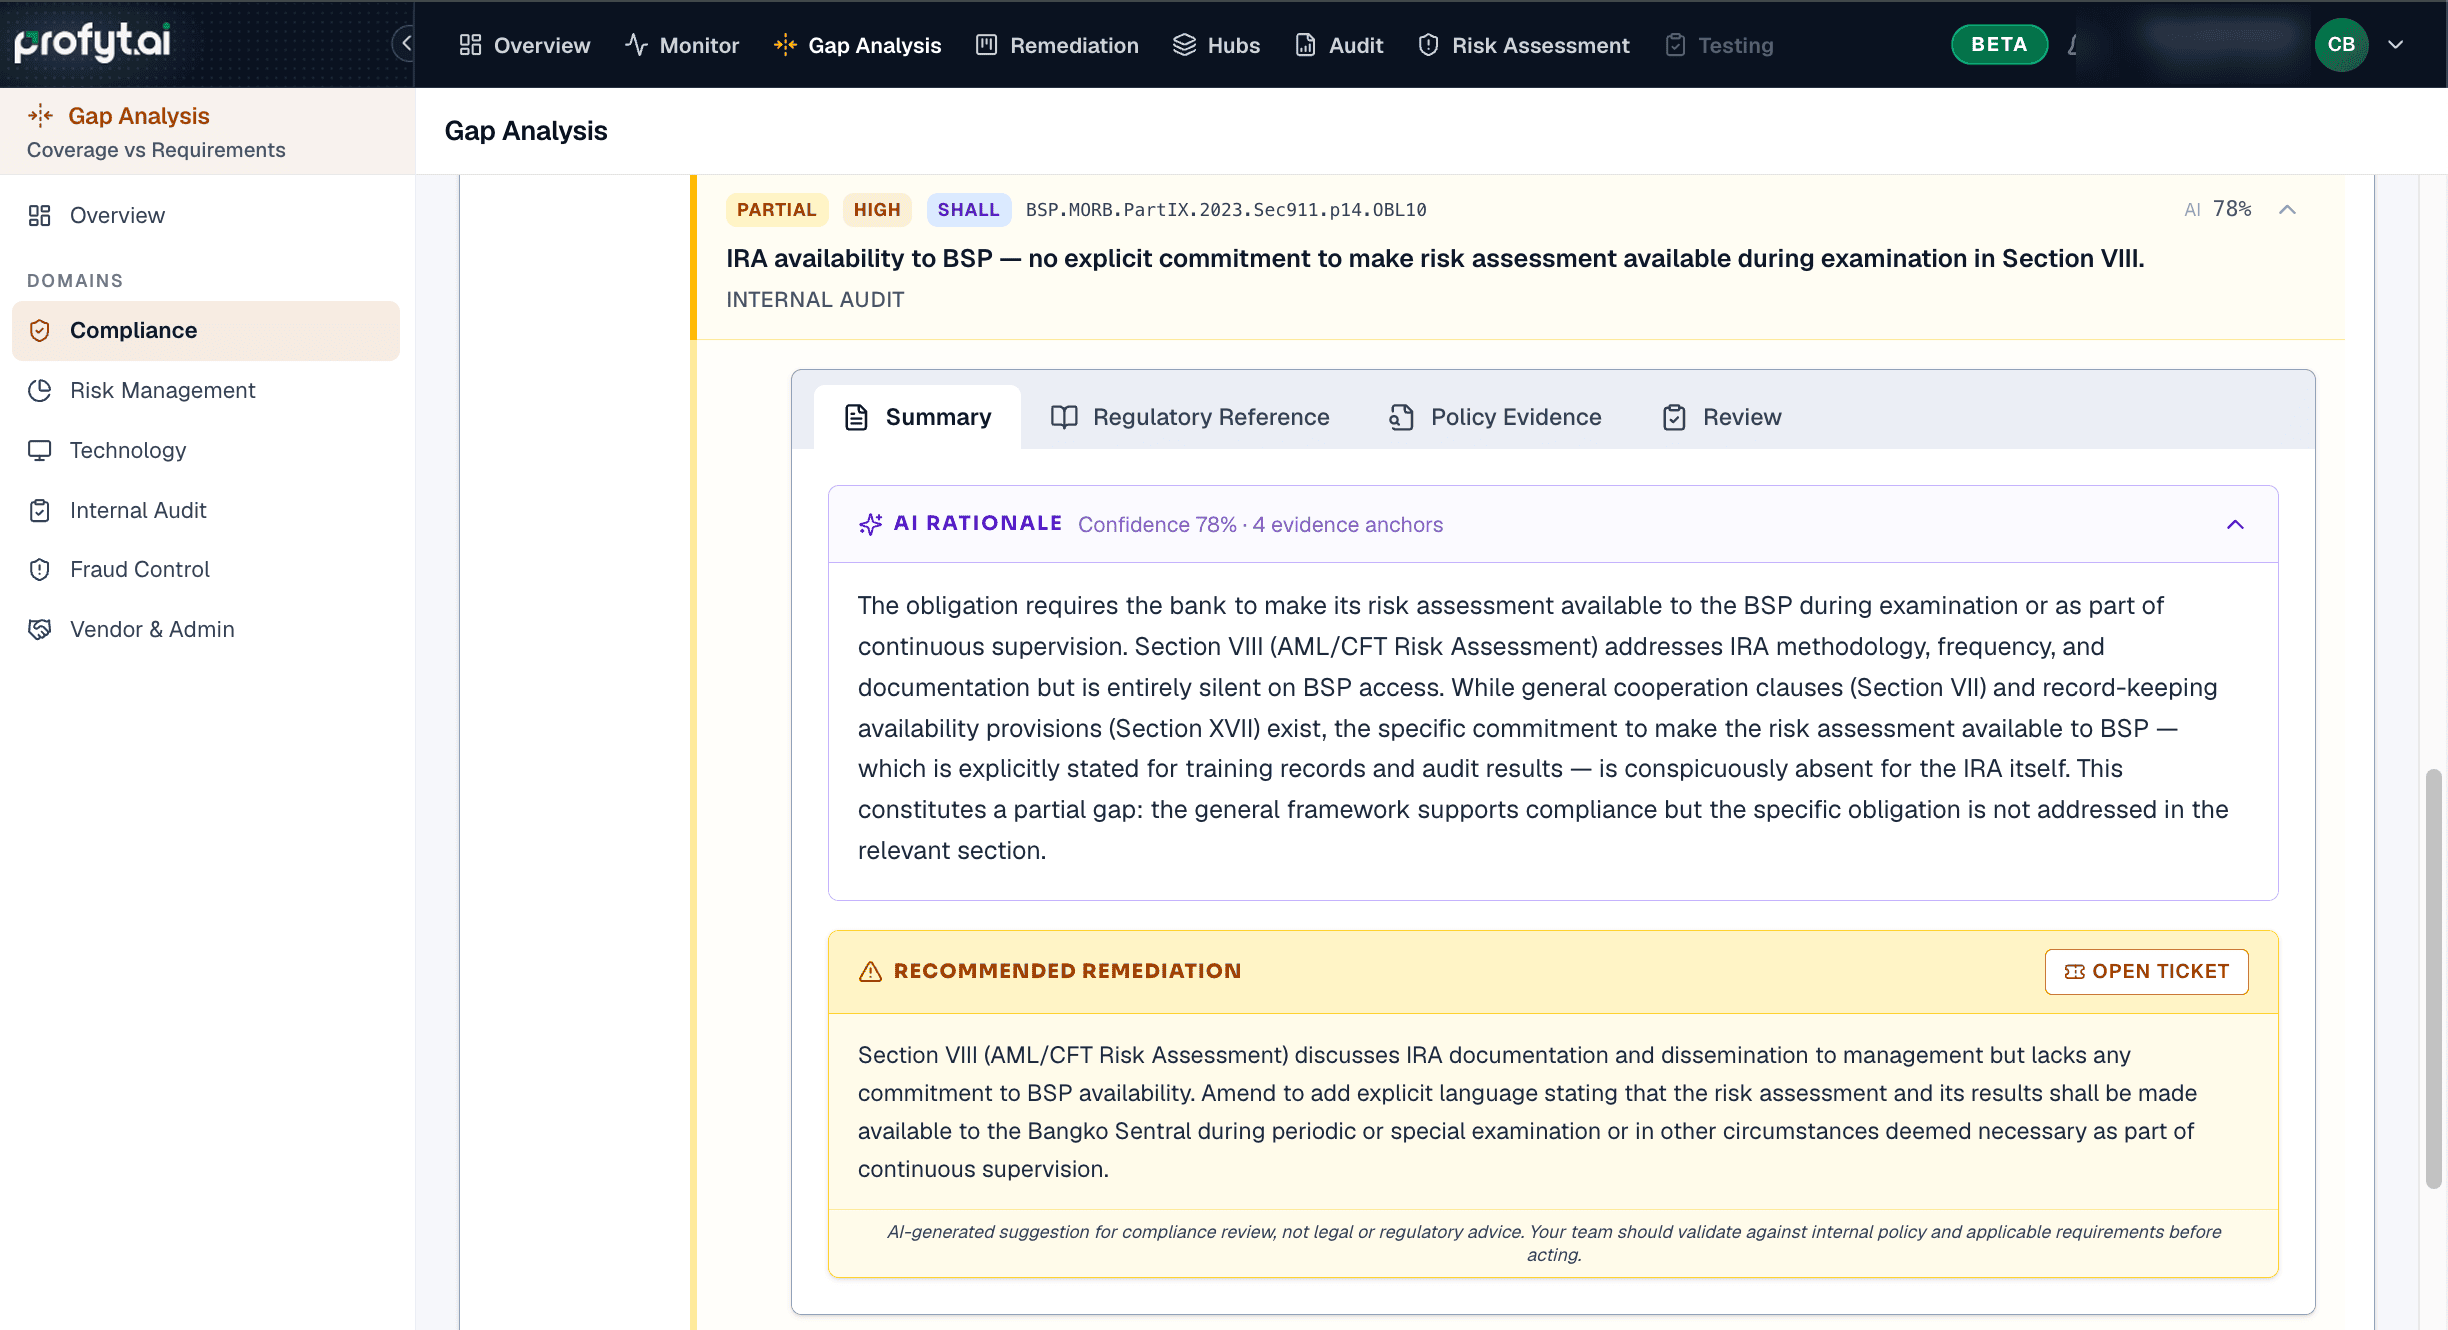Click the Audit document icon in top nav
This screenshot has height=1330, width=2448.
coord(1305,45)
